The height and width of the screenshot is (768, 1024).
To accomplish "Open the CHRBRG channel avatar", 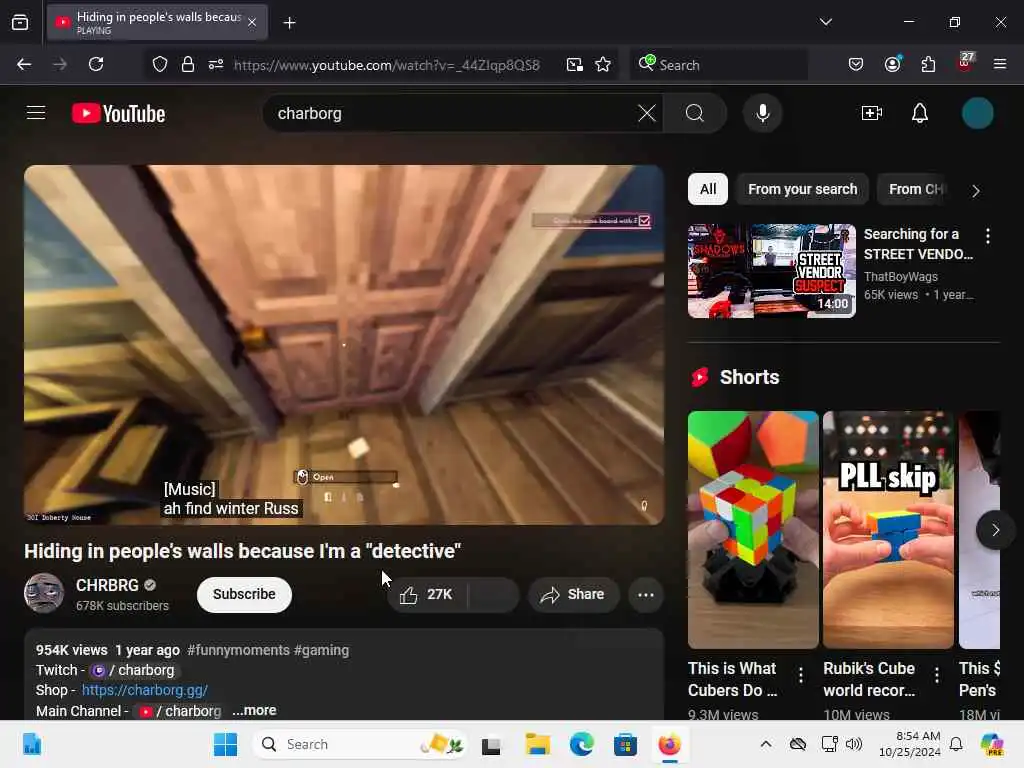I will pyautogui.click(x=44, y=593).
